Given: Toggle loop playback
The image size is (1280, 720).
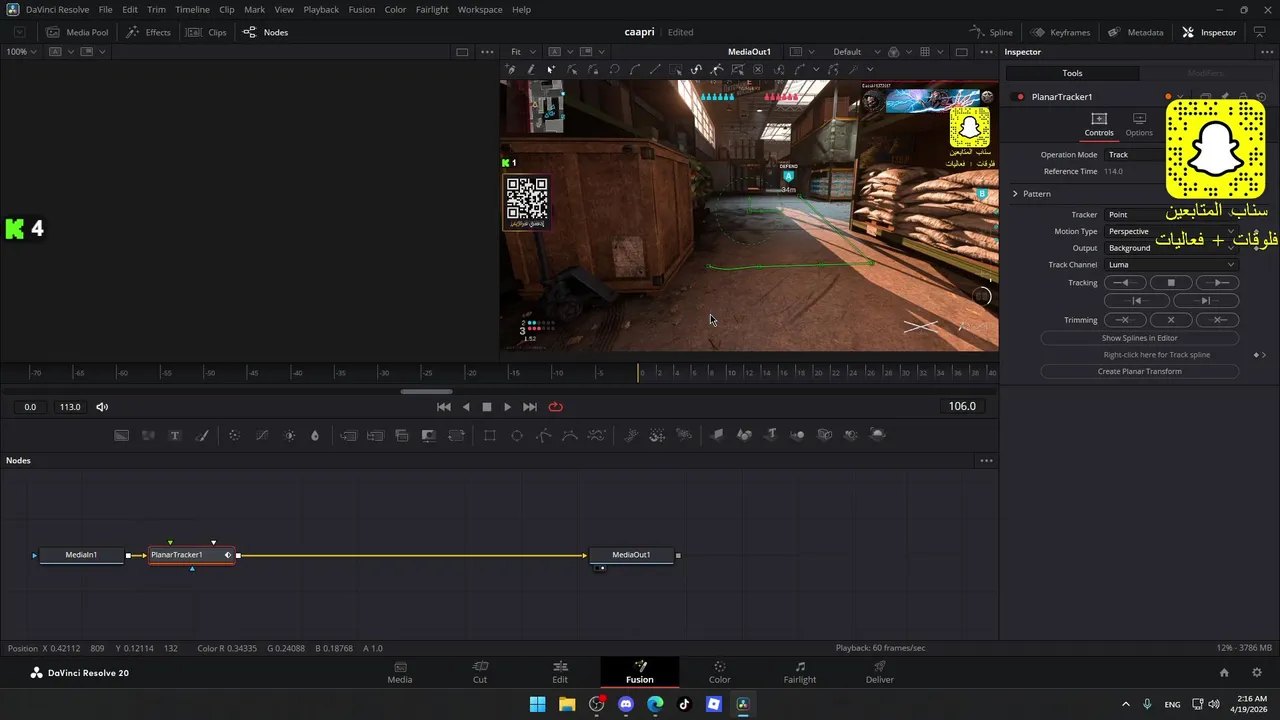Looking at the screenshot, I should [x=556, y=407].
